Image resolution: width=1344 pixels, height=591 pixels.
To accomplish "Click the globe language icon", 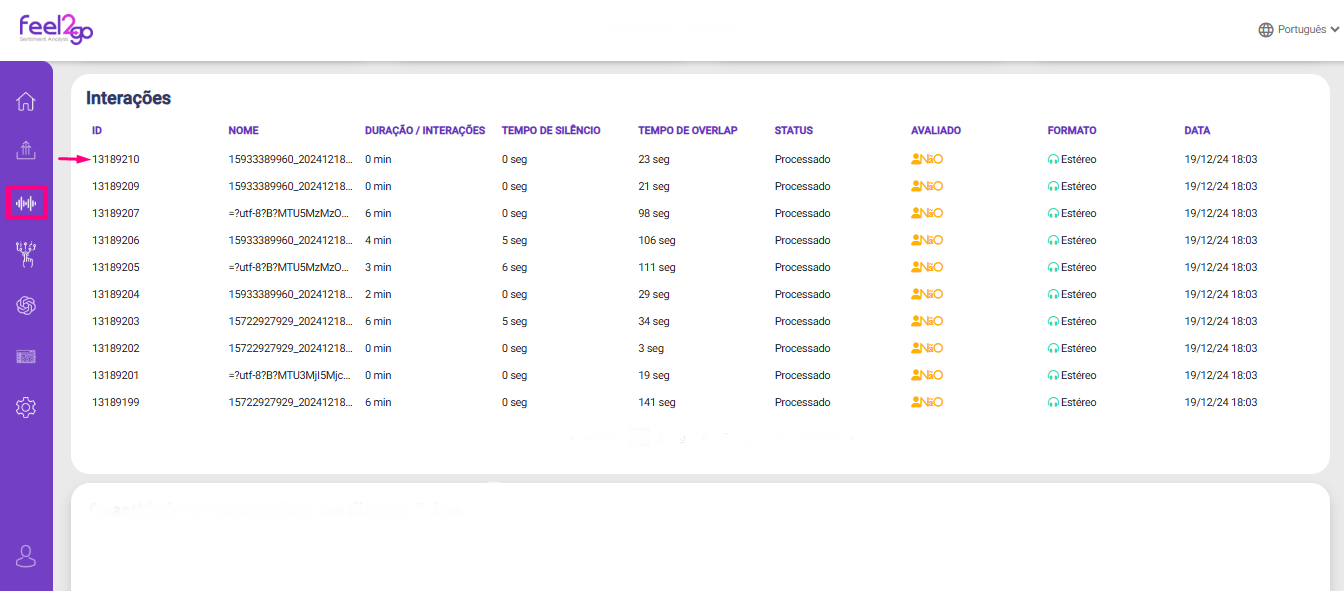I will (x=1266, y=30).
